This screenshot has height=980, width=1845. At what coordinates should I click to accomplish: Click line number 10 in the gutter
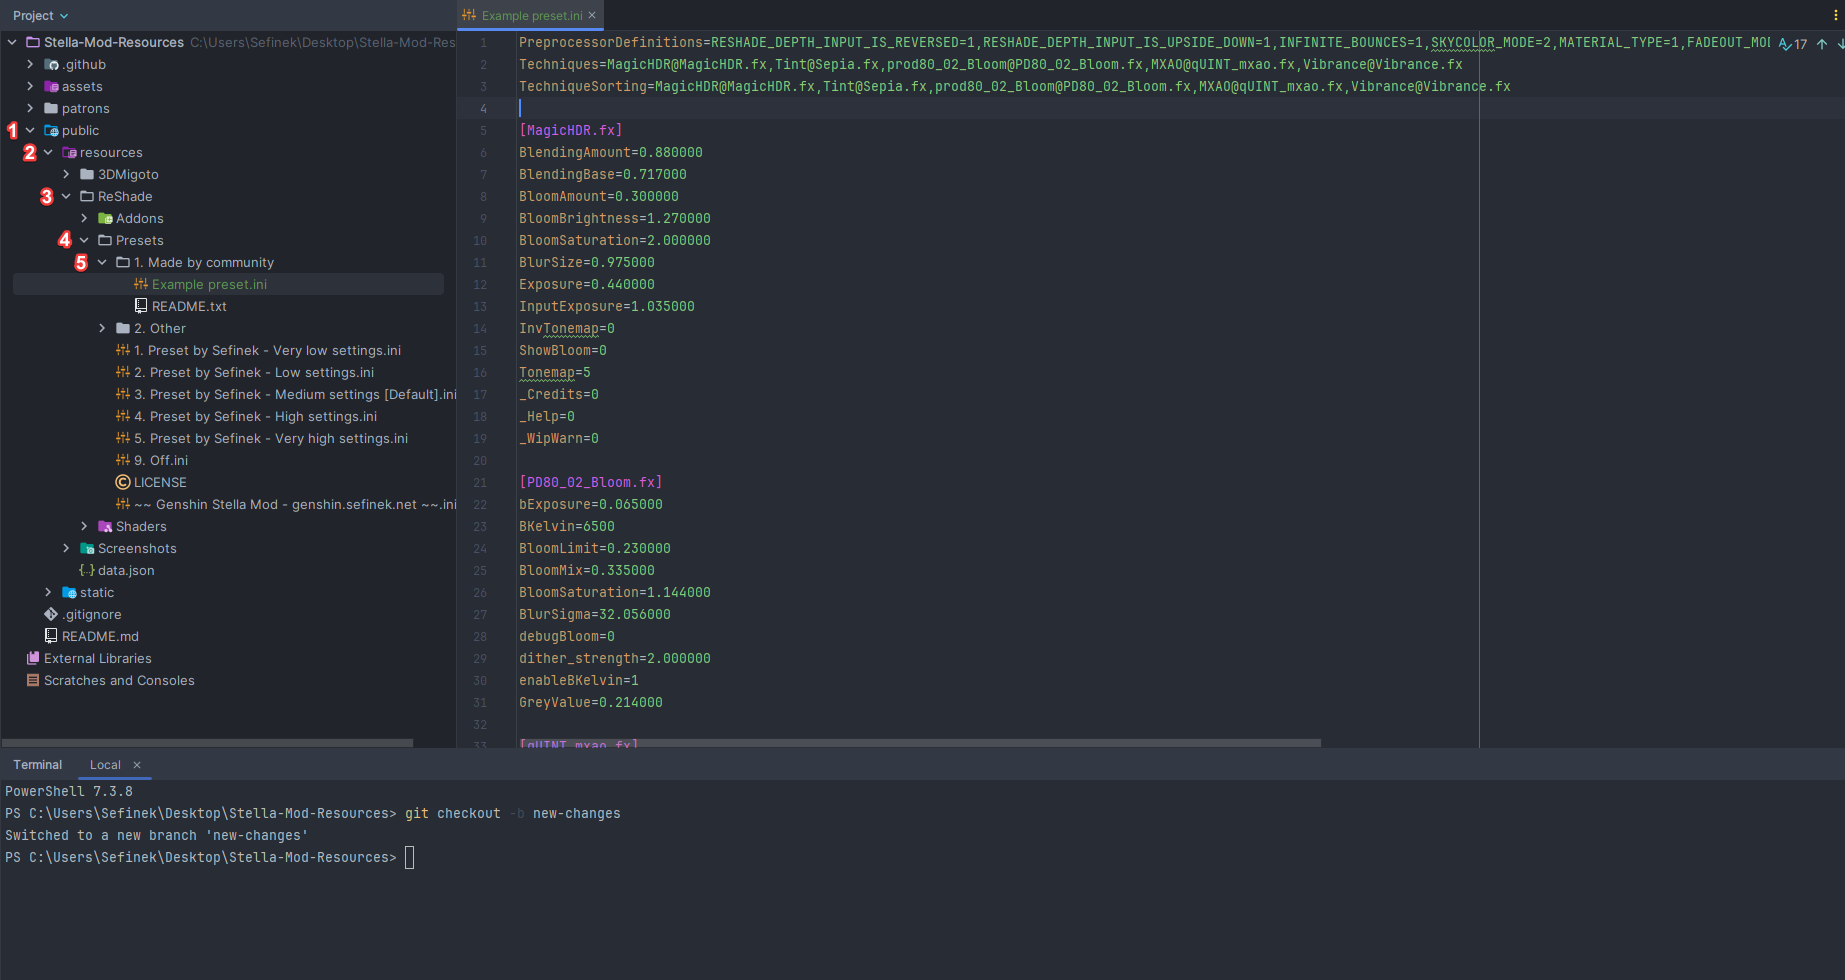coord(480,240)
